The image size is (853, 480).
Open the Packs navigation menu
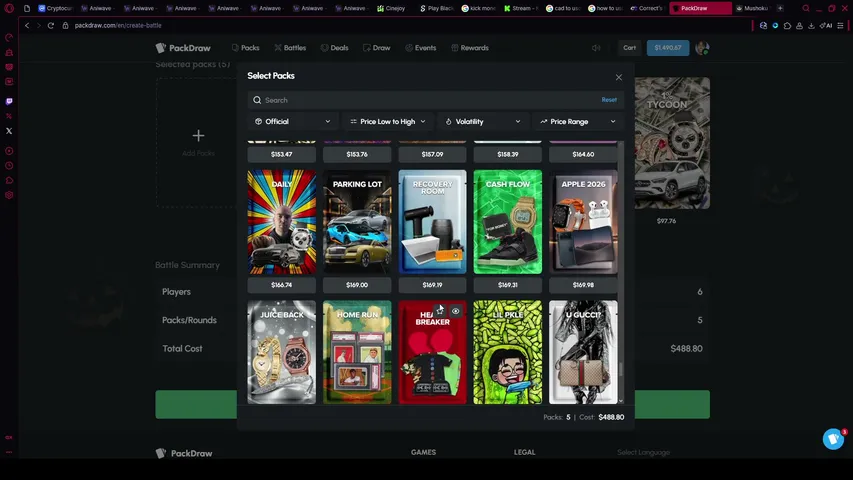[x=245, y=48]
